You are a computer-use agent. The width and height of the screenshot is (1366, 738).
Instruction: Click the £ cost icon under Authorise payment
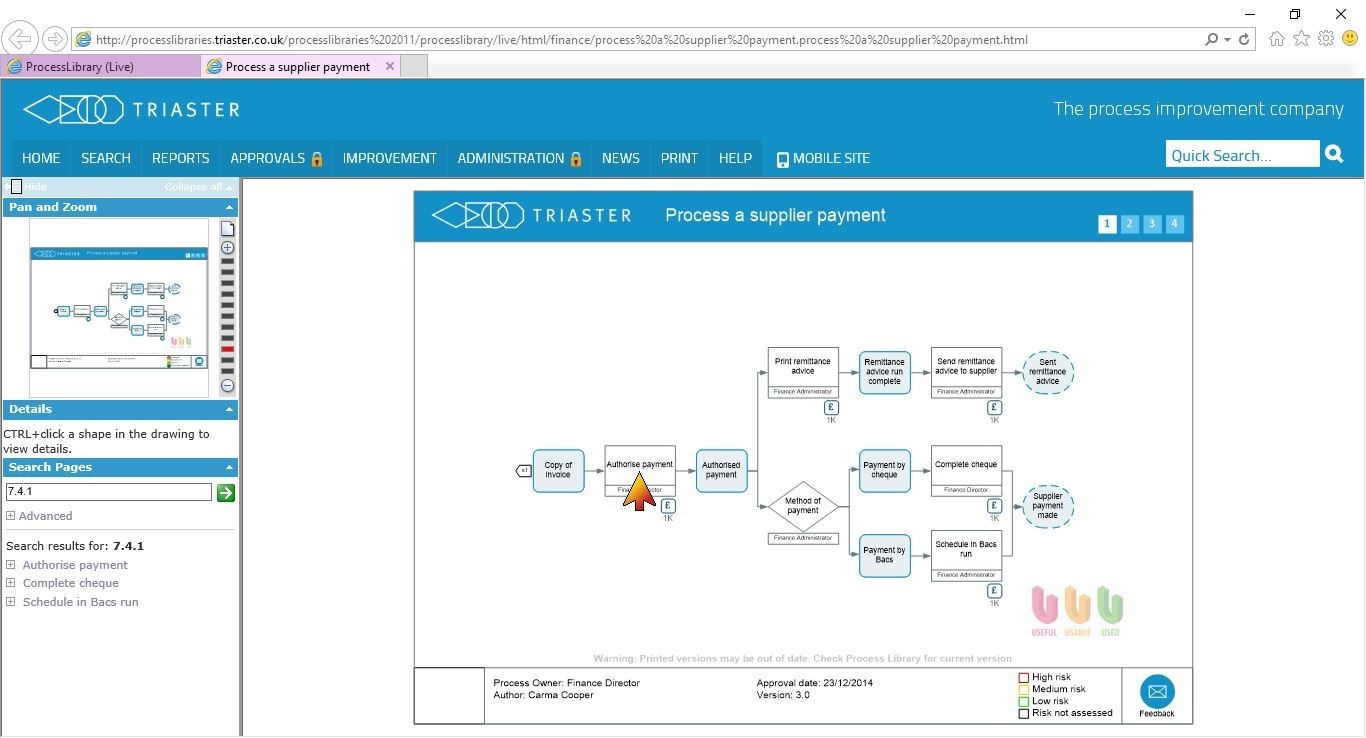pyautogui.click(x=667, y=507)
